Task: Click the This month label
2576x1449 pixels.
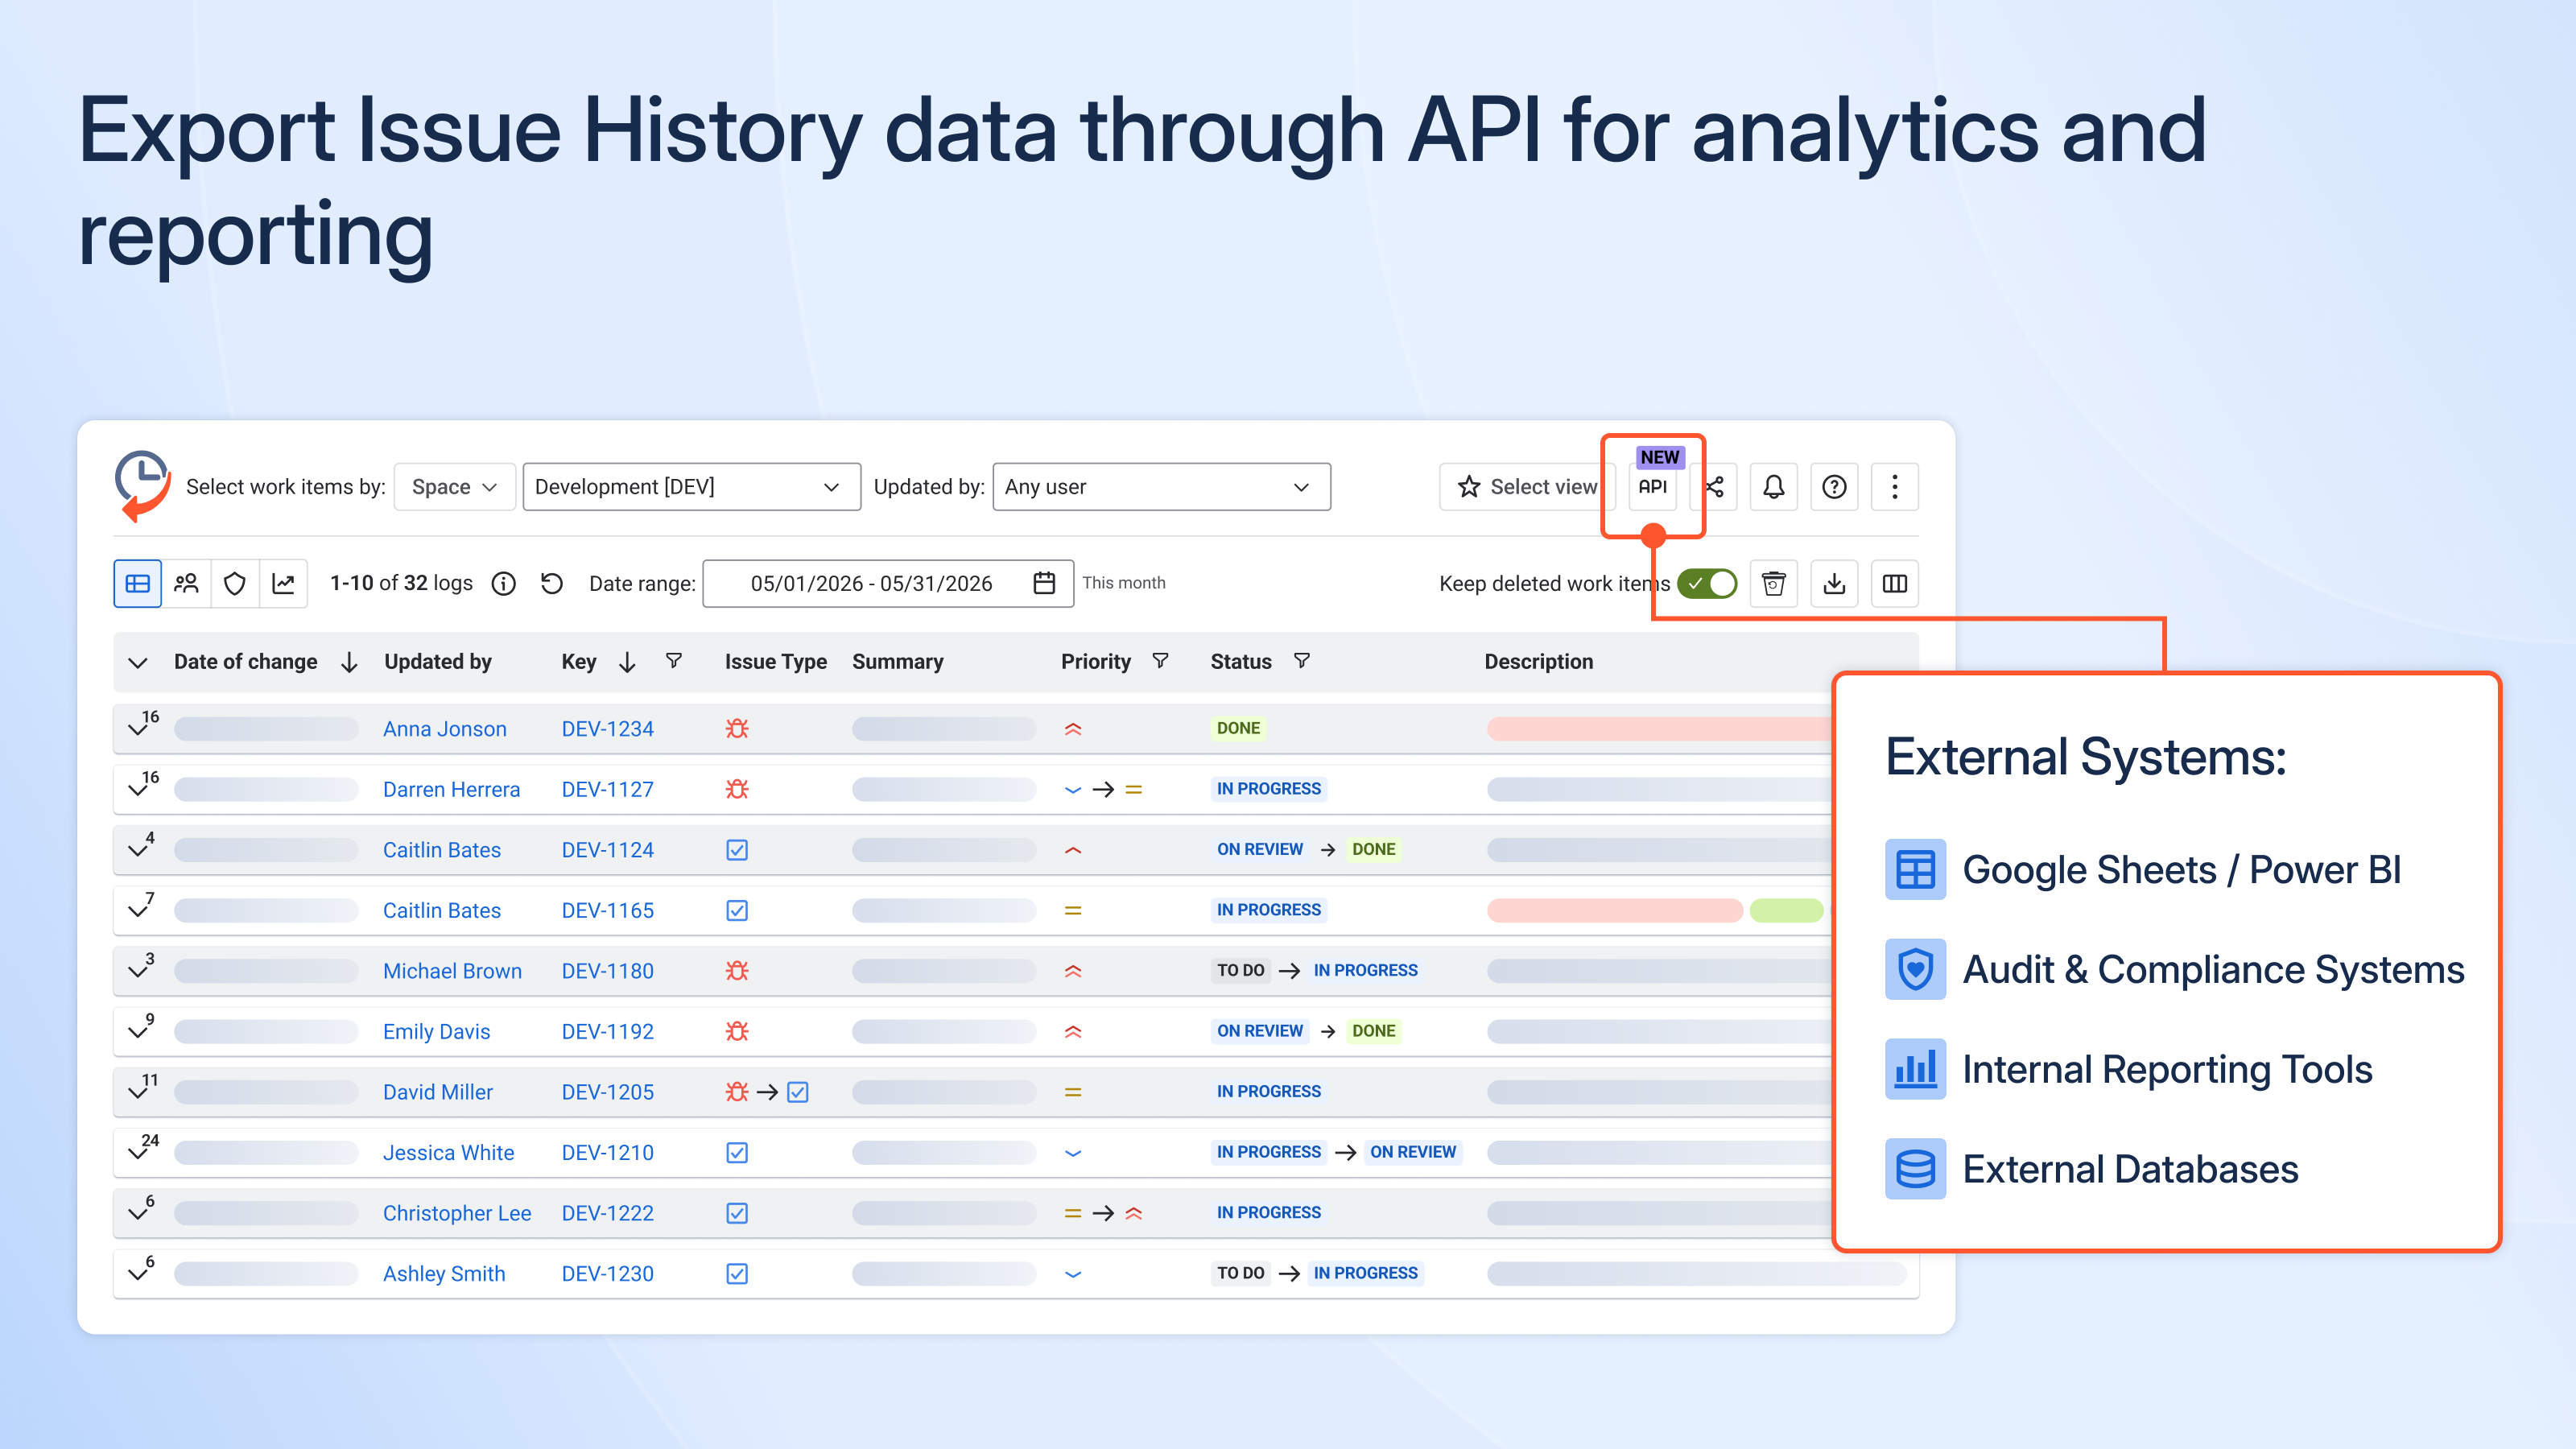Action: pos(1123,582)
